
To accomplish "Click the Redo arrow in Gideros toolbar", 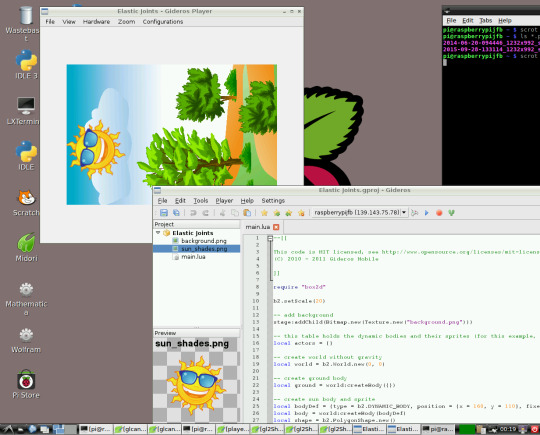I will pos(206,213).
